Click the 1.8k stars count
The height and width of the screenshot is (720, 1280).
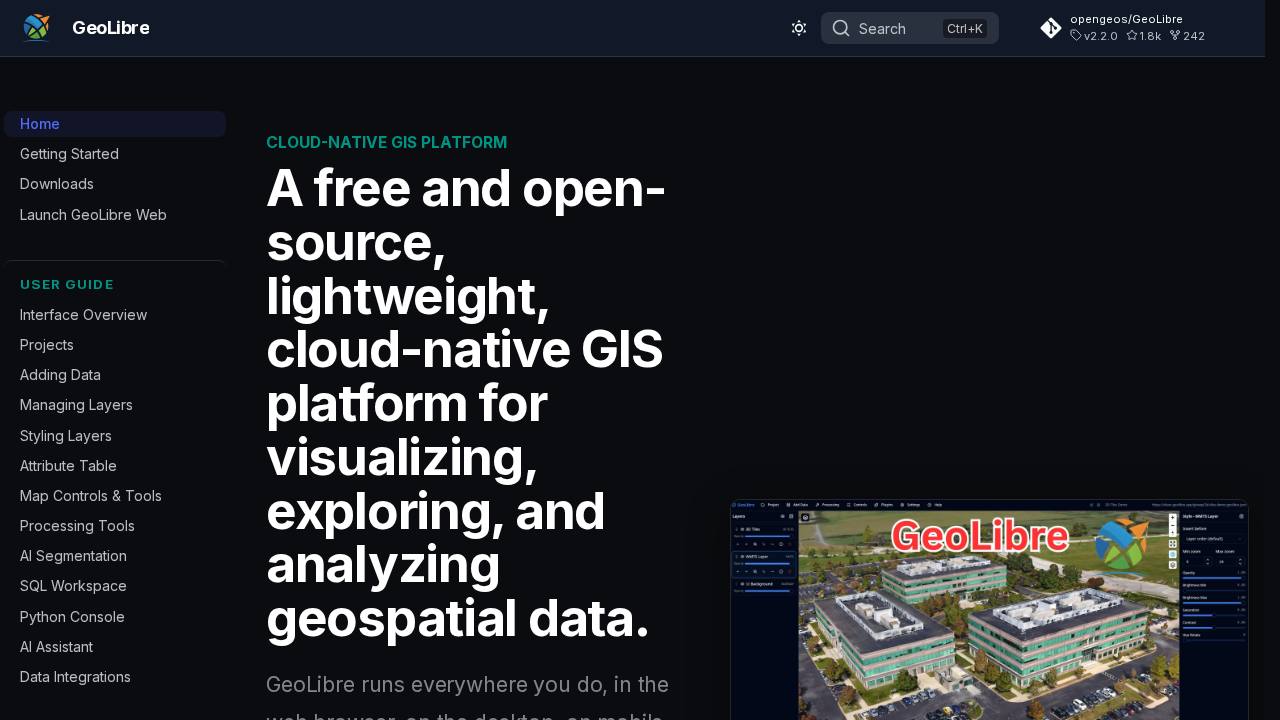click(x=1144, y=36)
